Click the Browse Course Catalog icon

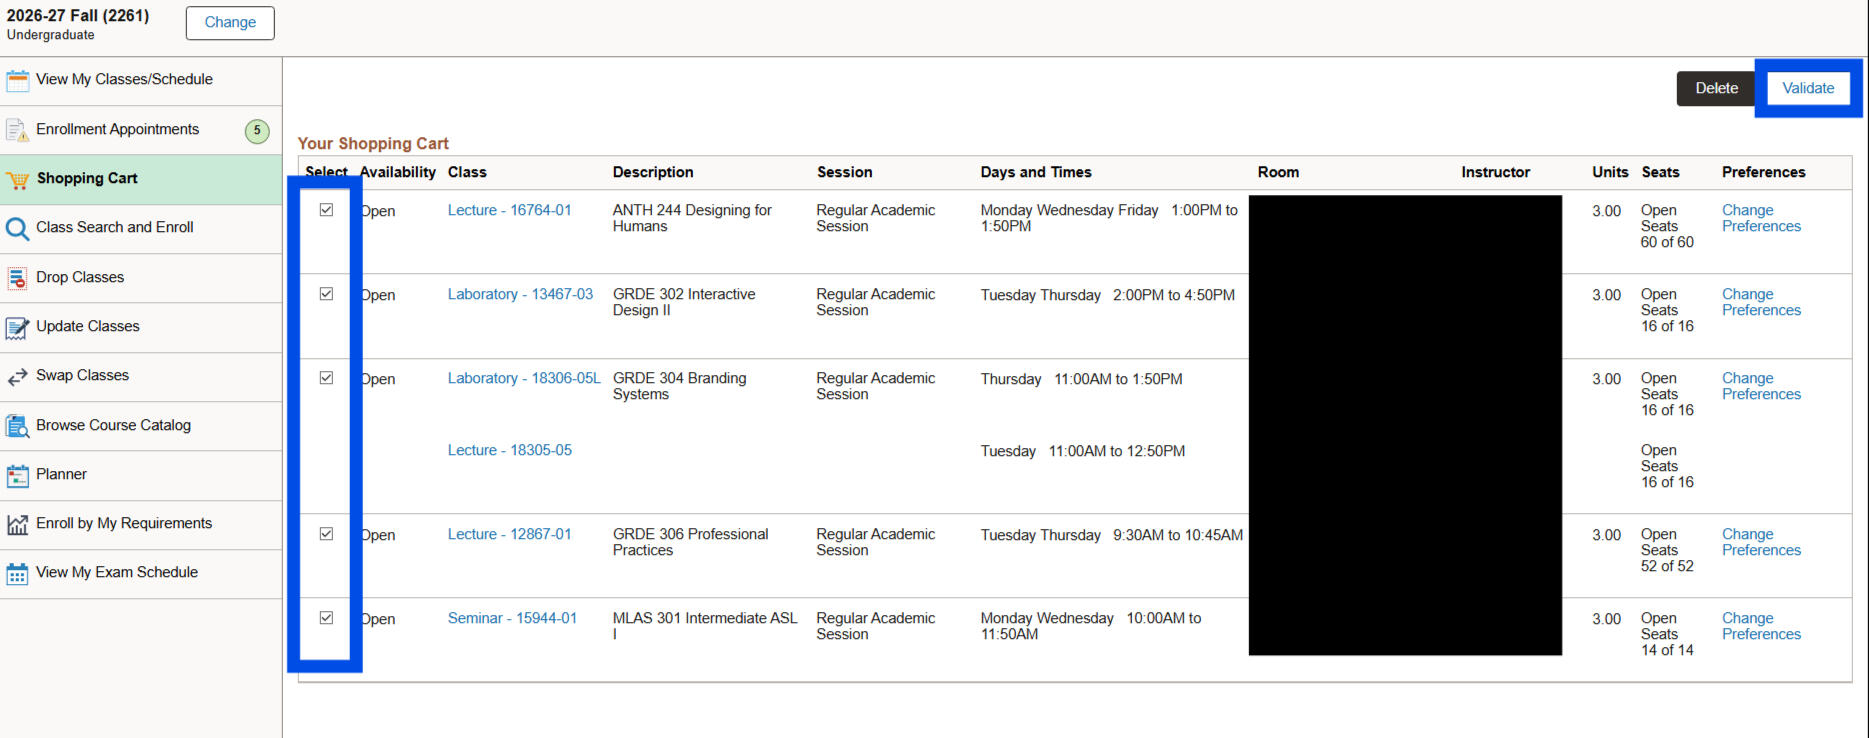[18, 426]
